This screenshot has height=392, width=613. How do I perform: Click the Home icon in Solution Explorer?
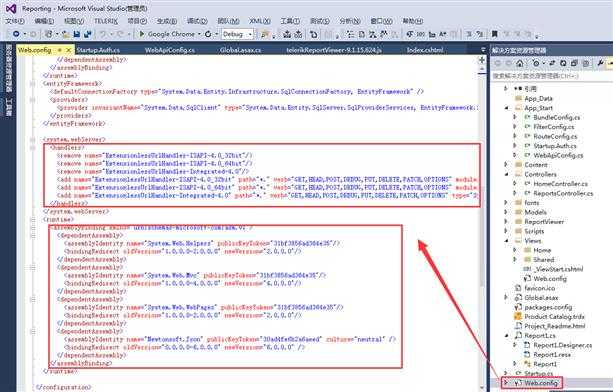pyautogui.click(x=520, y=63)
